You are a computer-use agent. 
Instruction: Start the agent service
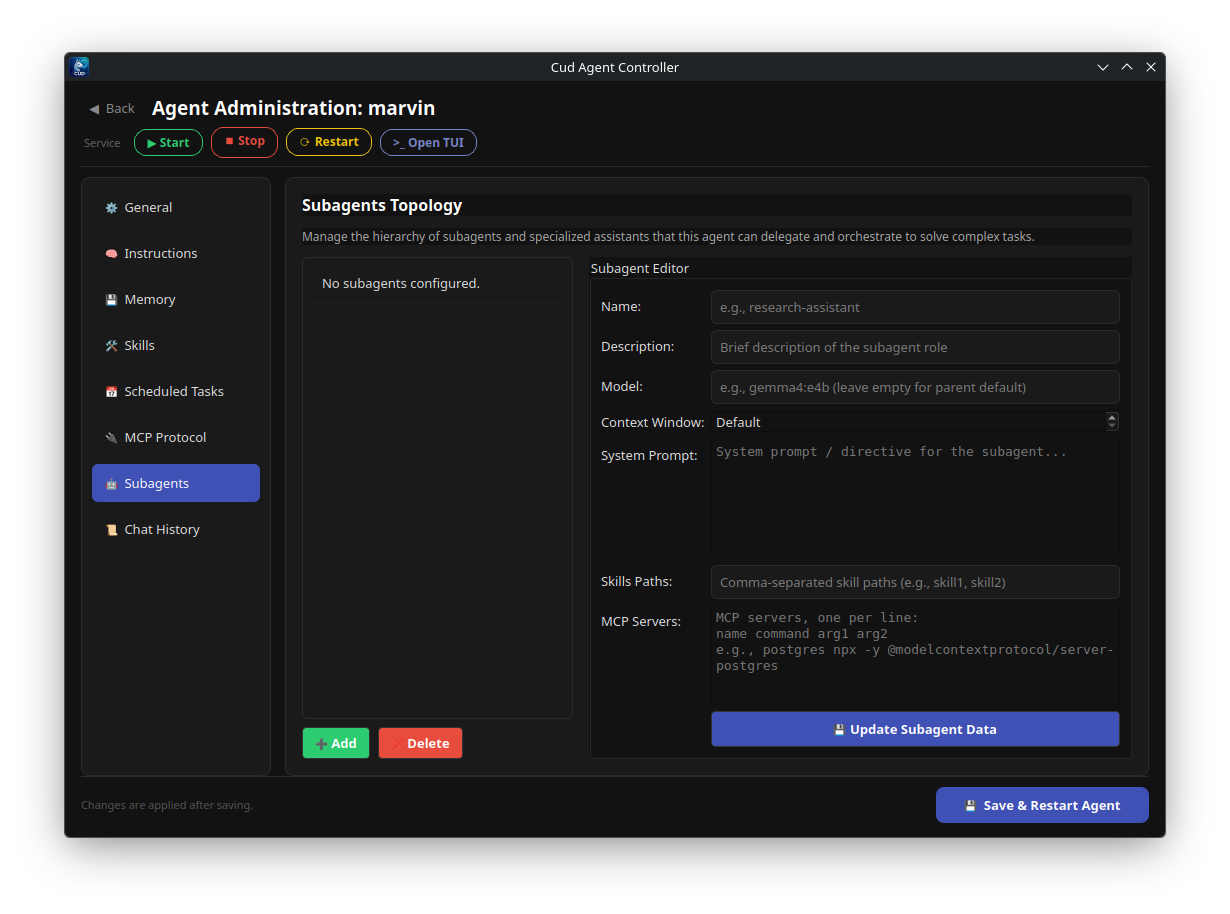[168, 142]
